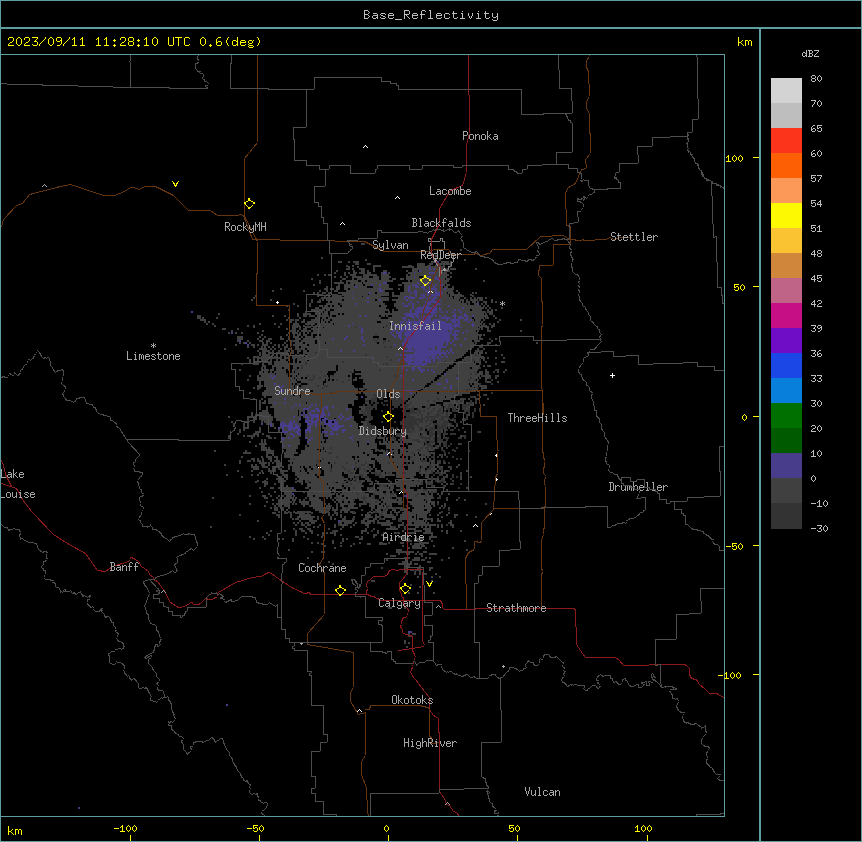
Task: Select the orange 57-60 dBZ legend swatch
Action: pyautogui.click(x=786, y=165)
